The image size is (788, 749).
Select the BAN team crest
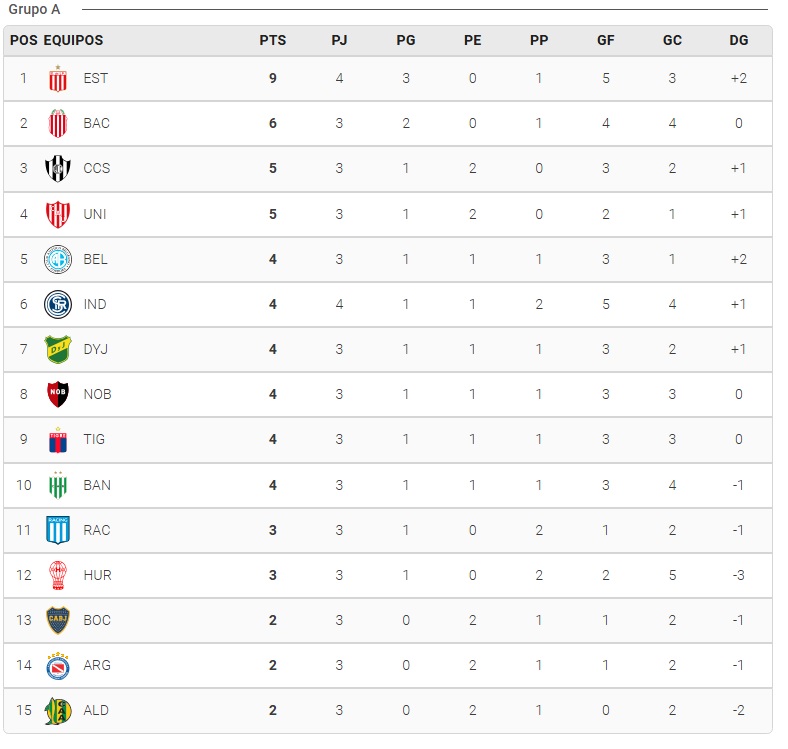58,486
